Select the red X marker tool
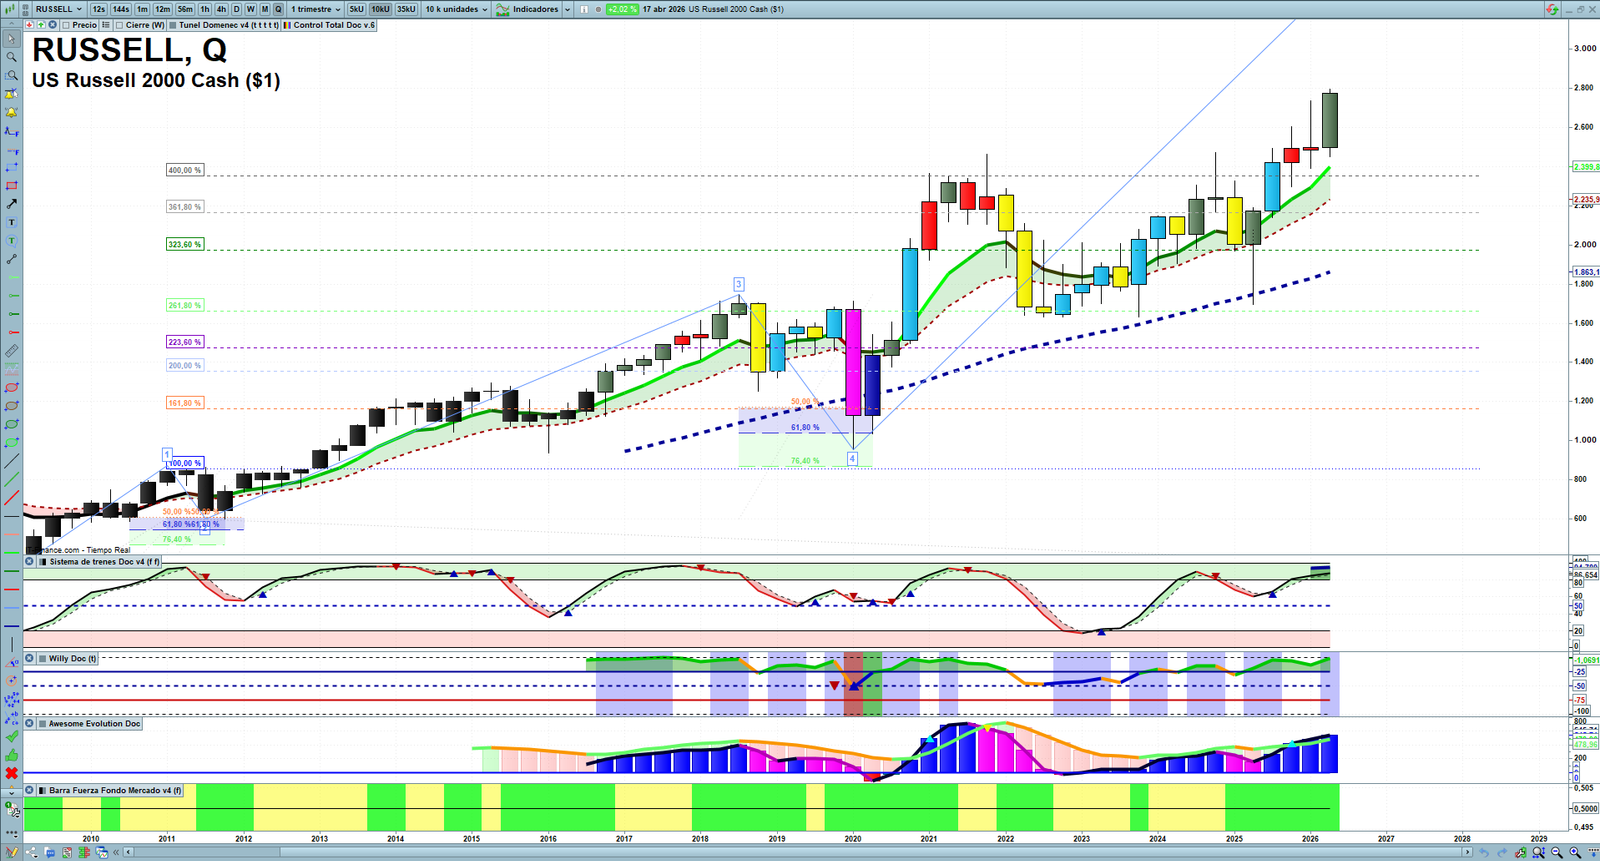1600x861 pixels. [12, 773]
